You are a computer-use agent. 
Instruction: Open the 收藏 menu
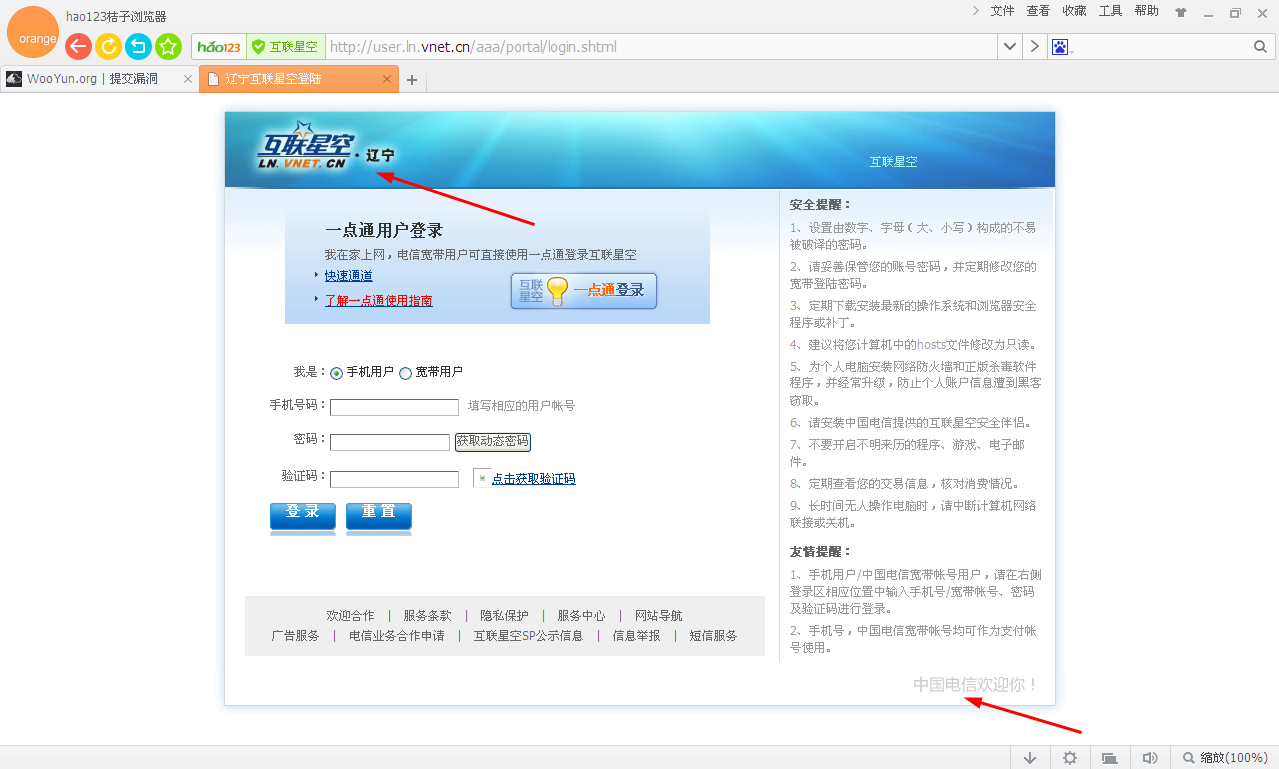1074,11
